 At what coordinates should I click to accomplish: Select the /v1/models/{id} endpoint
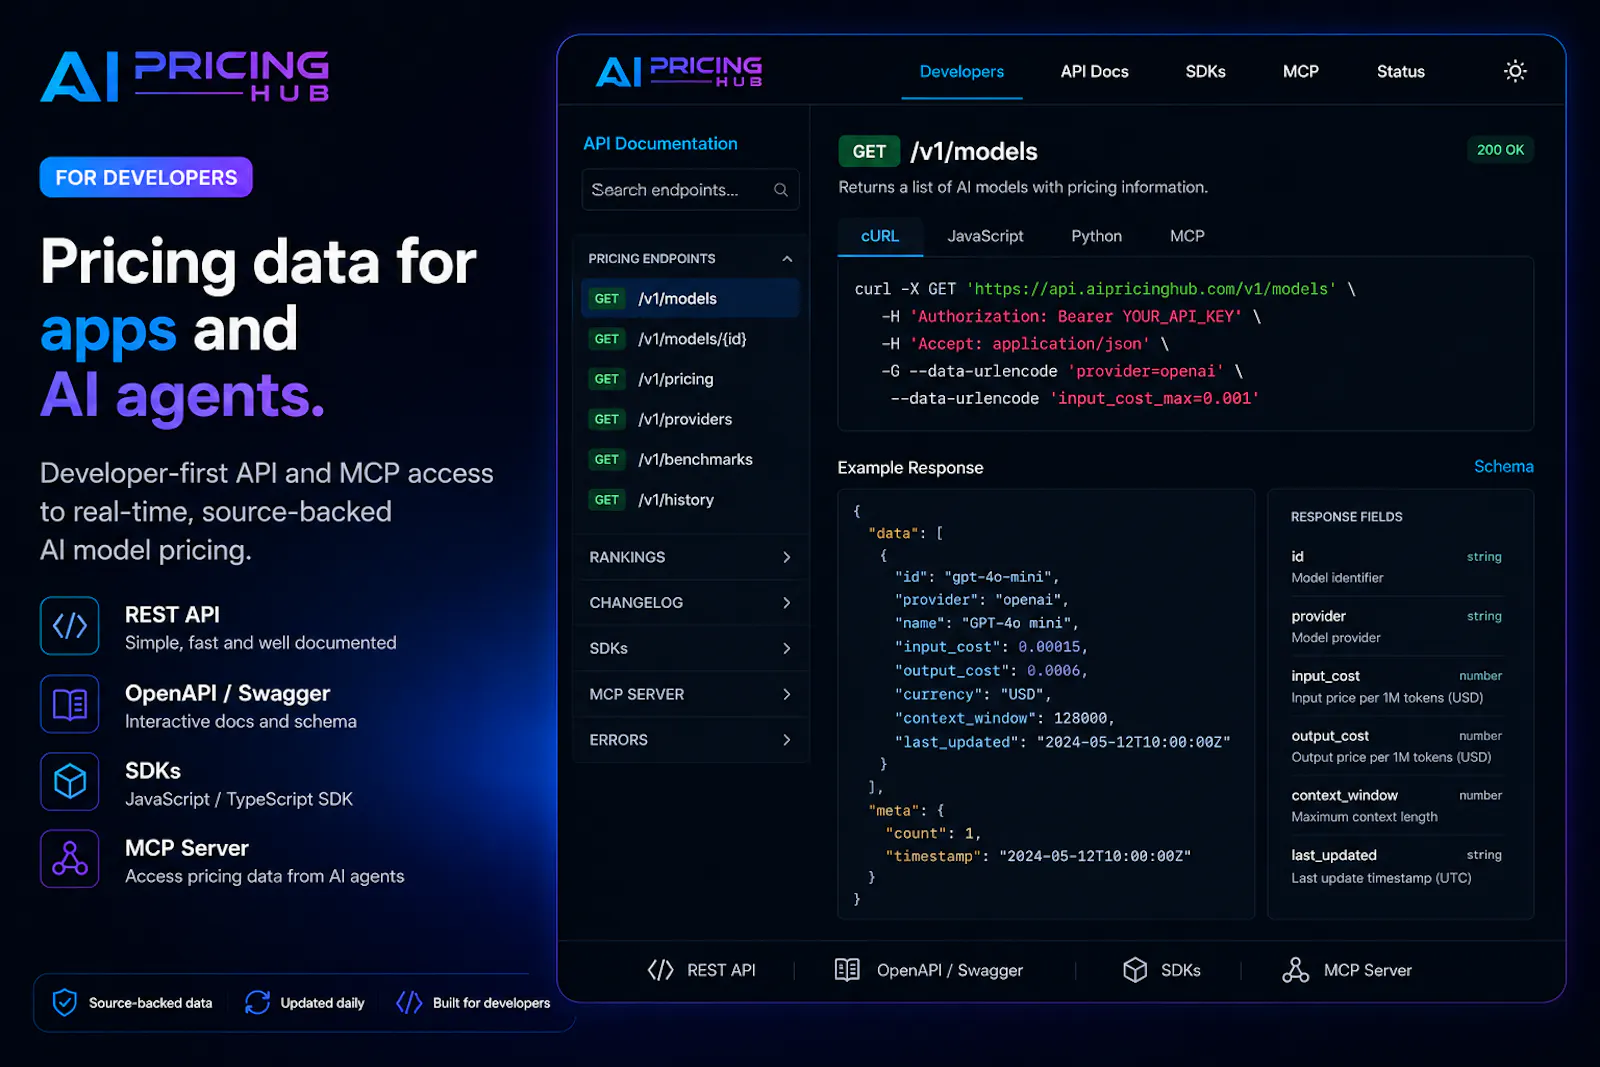pyautogui.click(x=690, y=339)
